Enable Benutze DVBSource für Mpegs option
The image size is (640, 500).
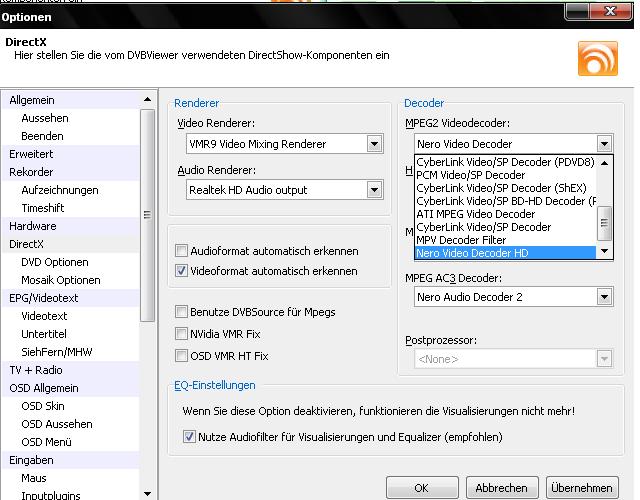(x=181, y=312)
